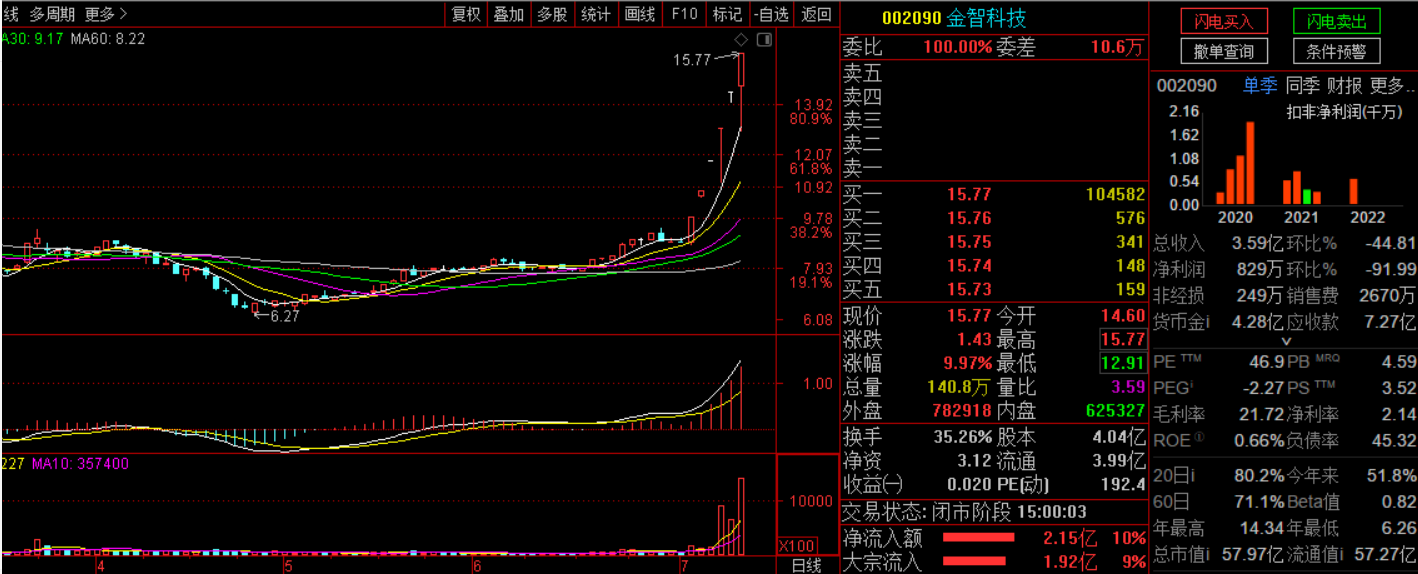Switch to 同季 same-quarter view
Screen dimensions: 1418x574
tap(1302, 86)
